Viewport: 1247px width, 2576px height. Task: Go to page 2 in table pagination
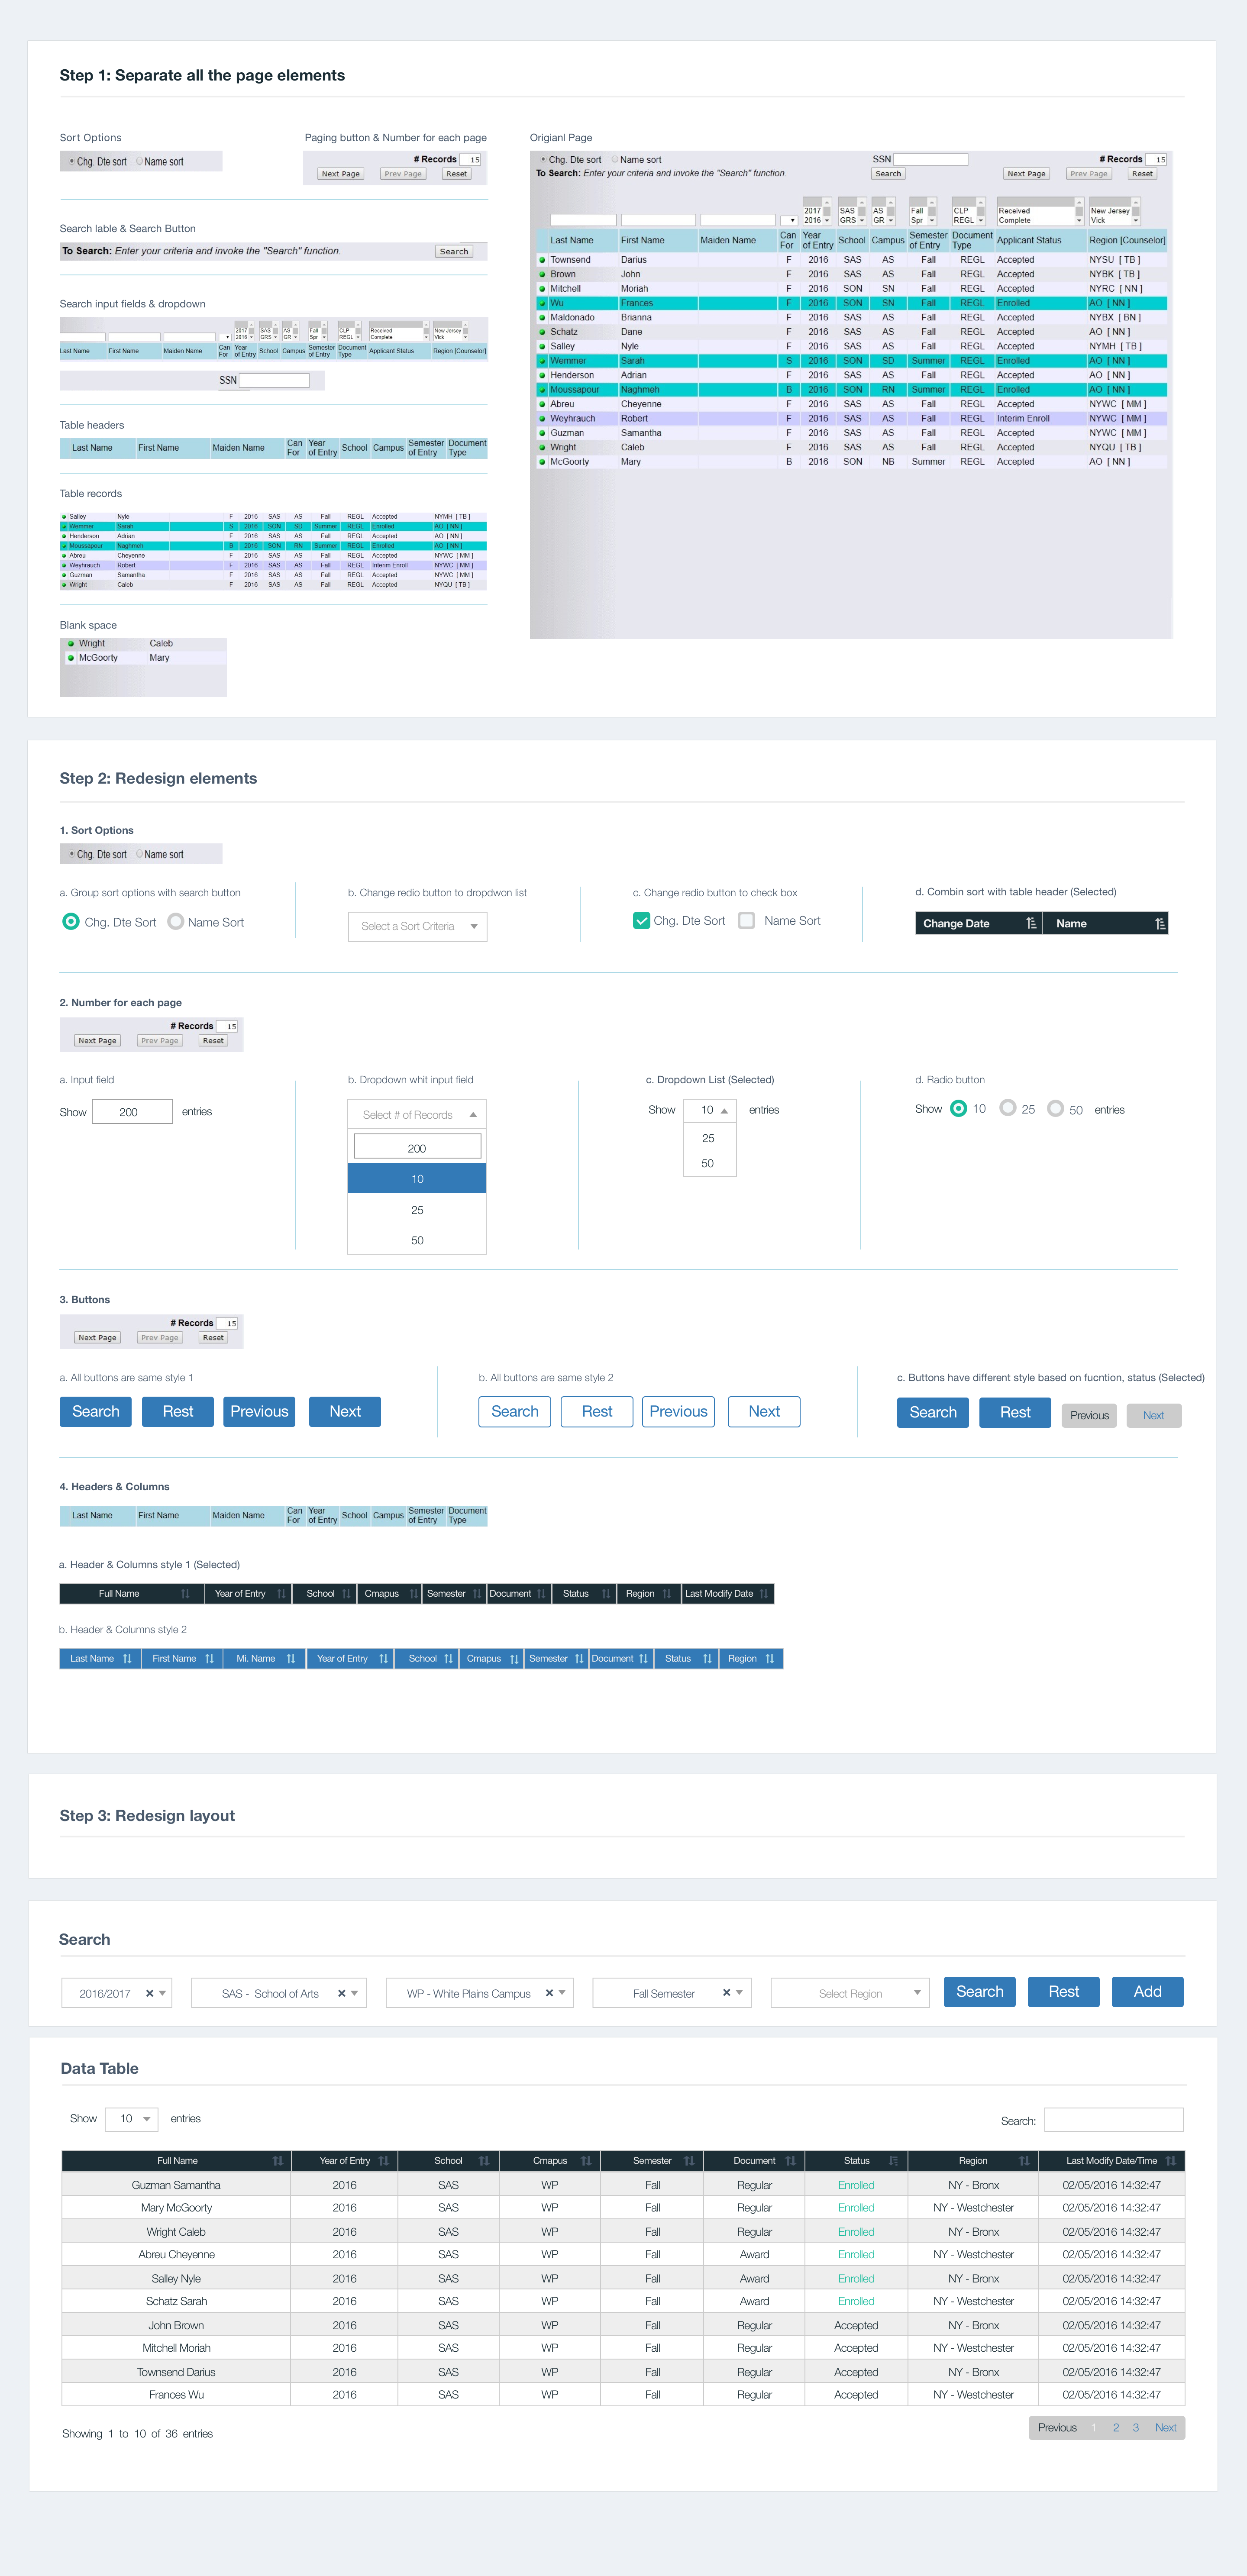(x=1116, y=2427)
